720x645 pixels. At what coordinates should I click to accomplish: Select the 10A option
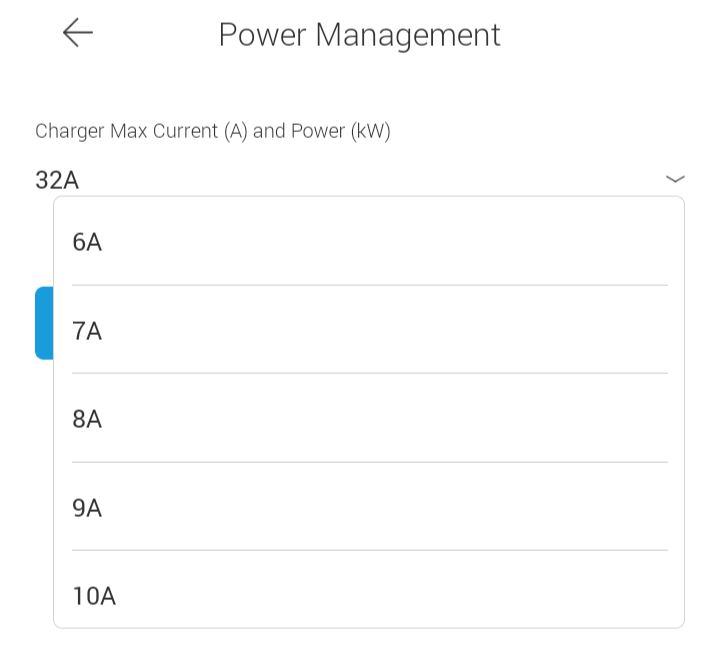(368, 596)
